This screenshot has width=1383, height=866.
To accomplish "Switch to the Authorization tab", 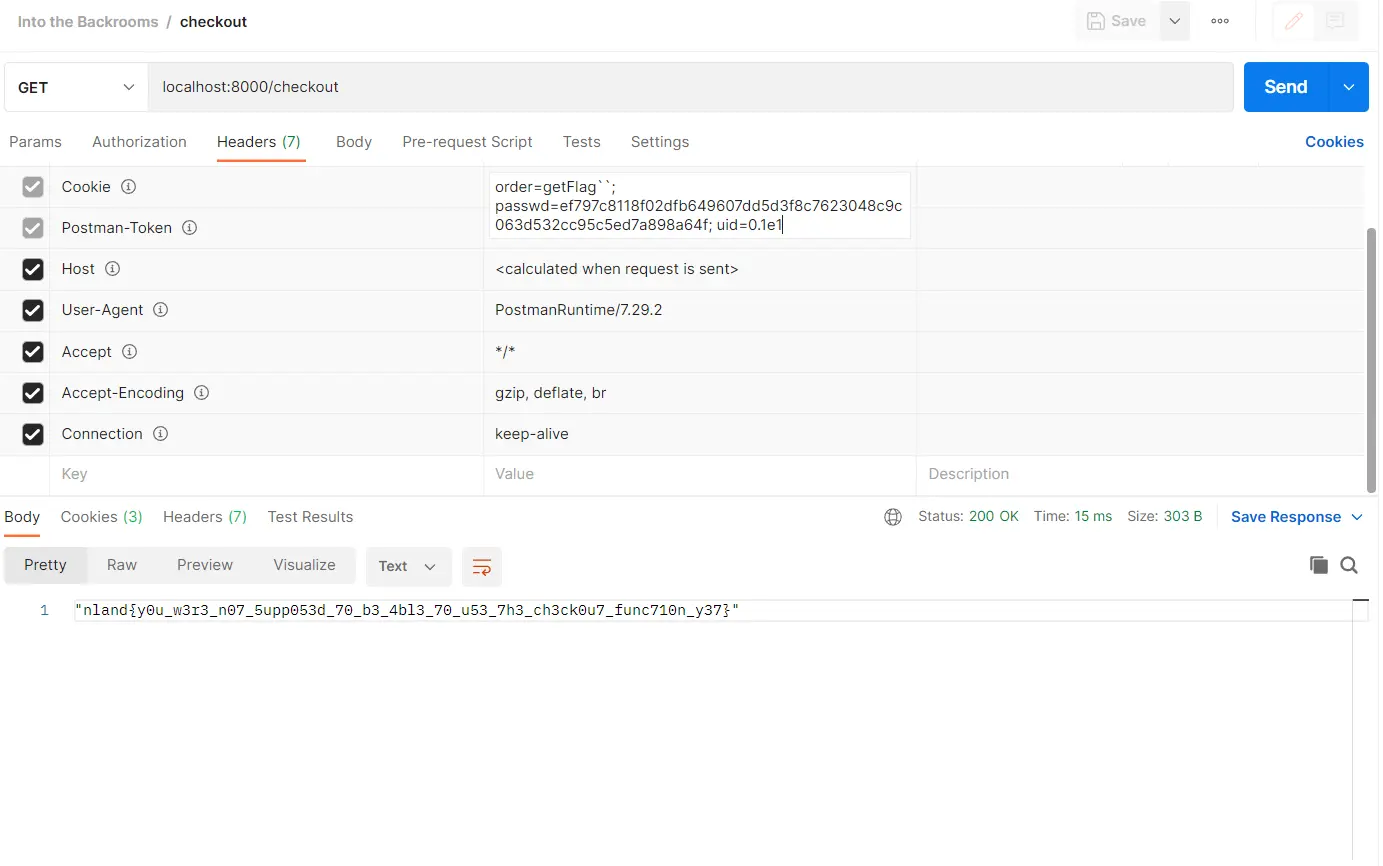I will [x=139, y=142].
